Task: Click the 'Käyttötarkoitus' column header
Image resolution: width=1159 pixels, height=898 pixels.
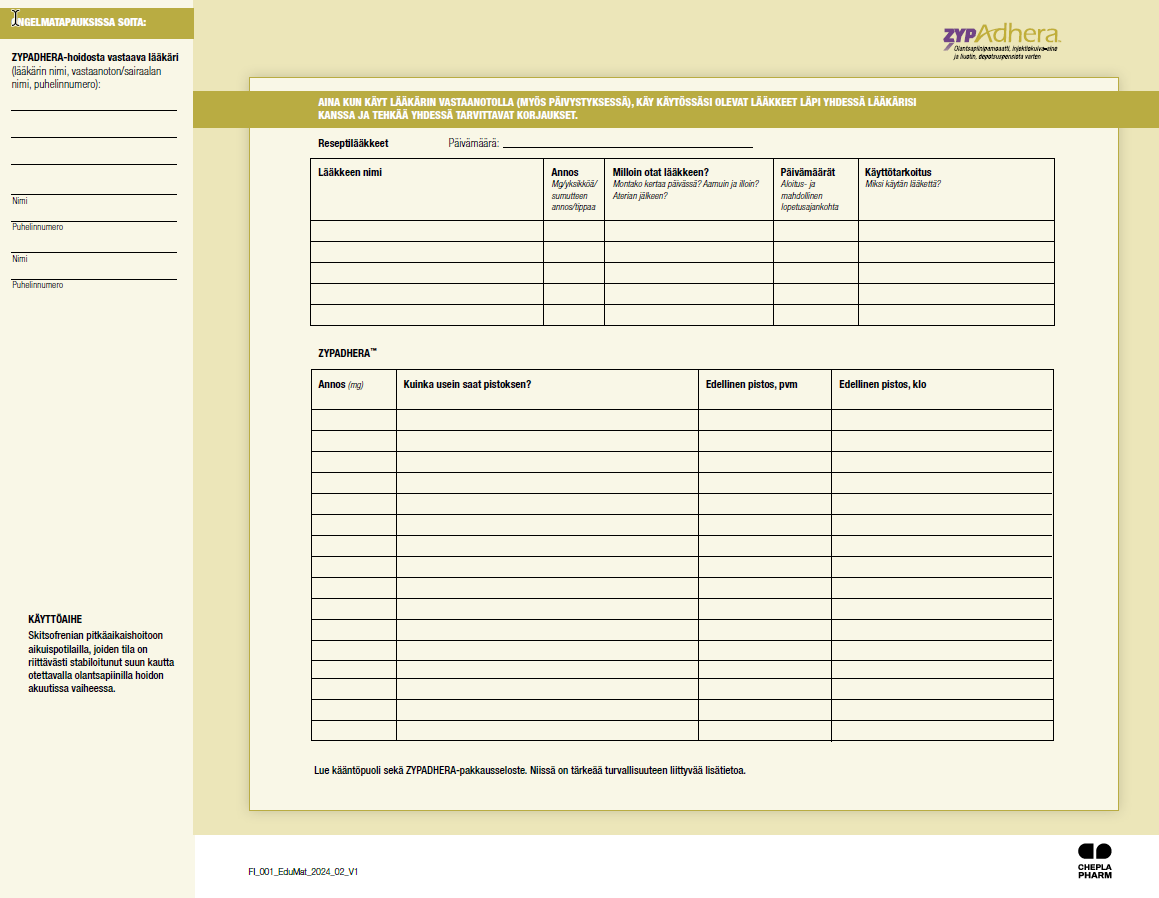Action: click(898, 172)
